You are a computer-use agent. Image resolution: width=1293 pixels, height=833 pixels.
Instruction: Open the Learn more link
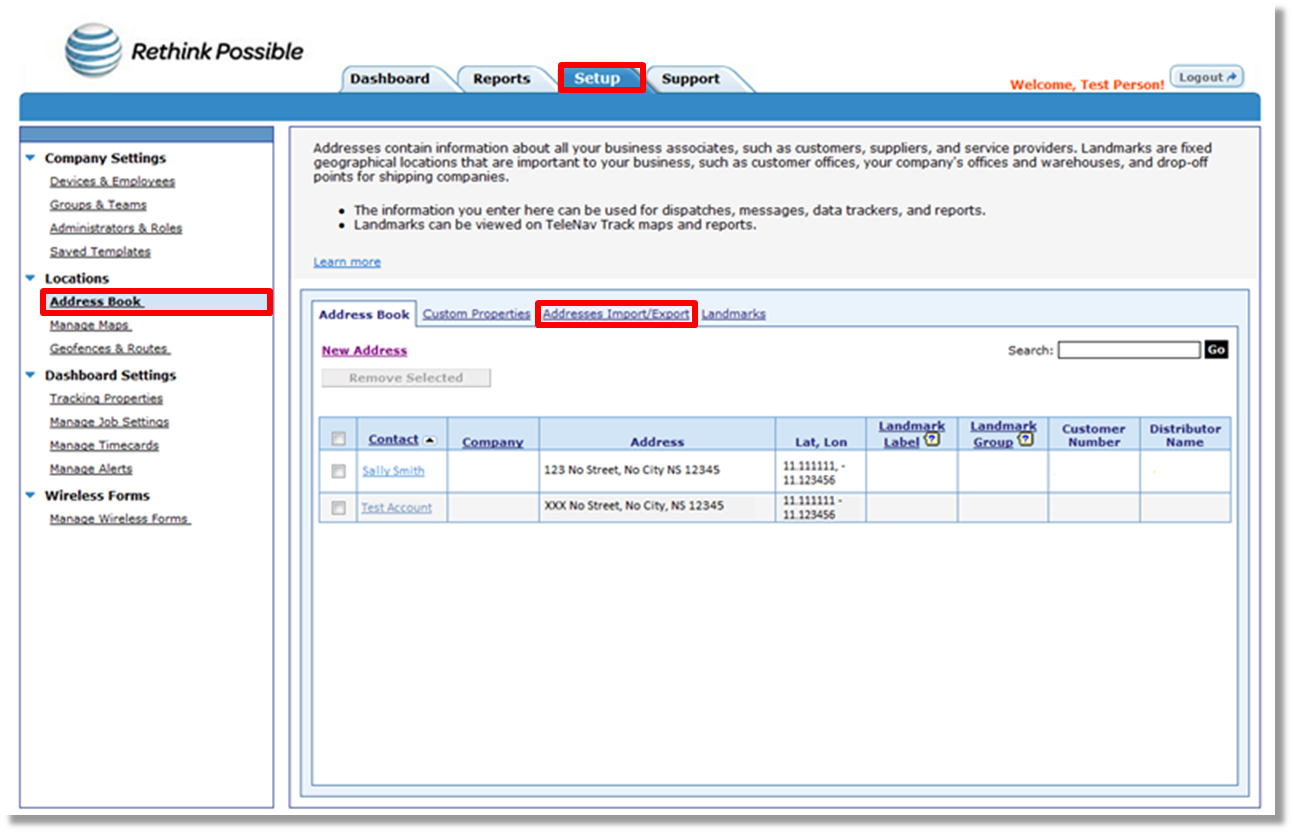click(347, 262)
